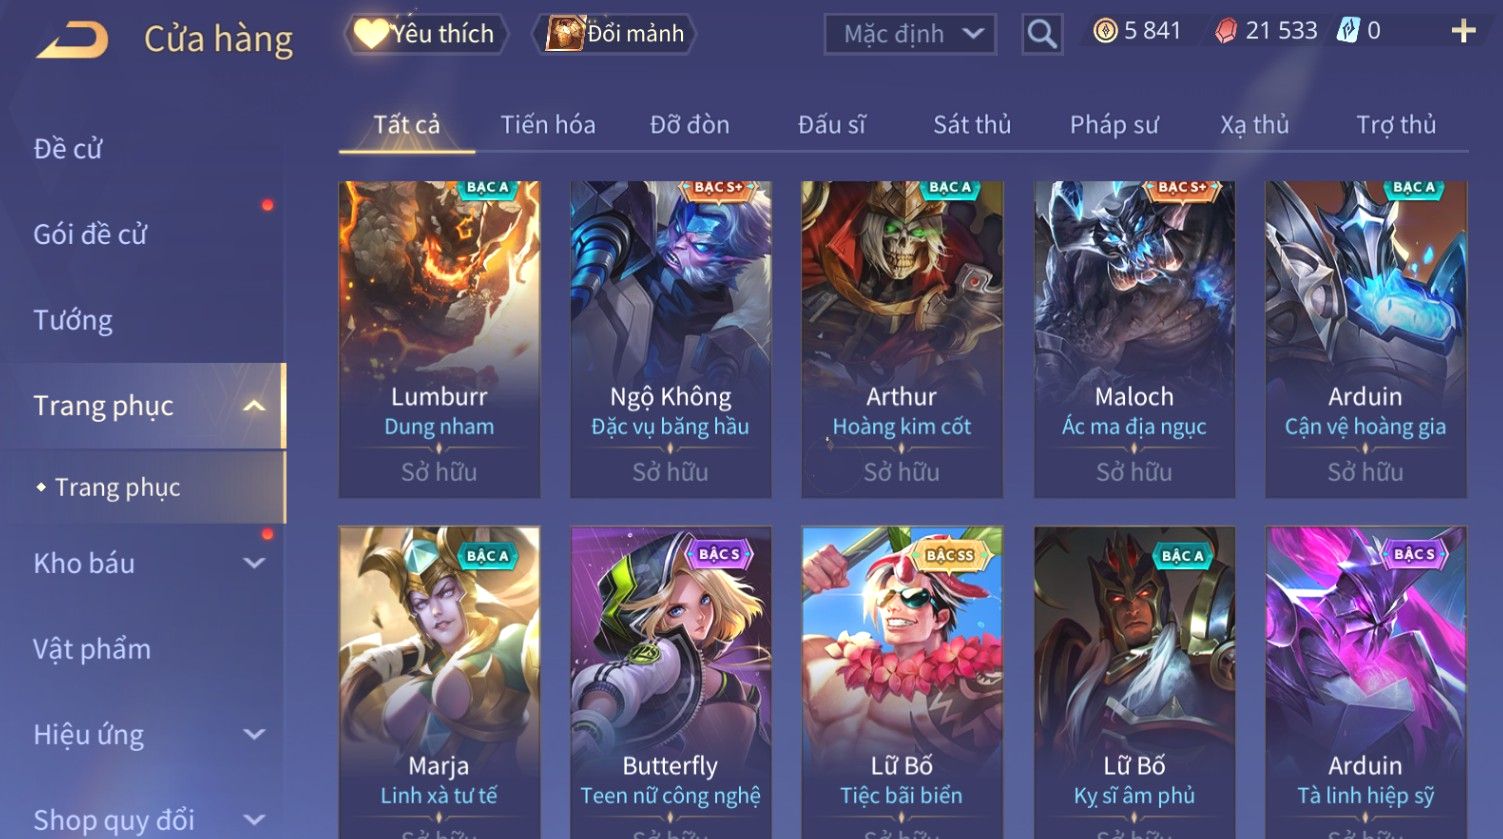This screenshot has height=839, width=1503.
Task: Expand the Kho báu sidebar section
Action: pyautogui.click(x=254, y=563)
